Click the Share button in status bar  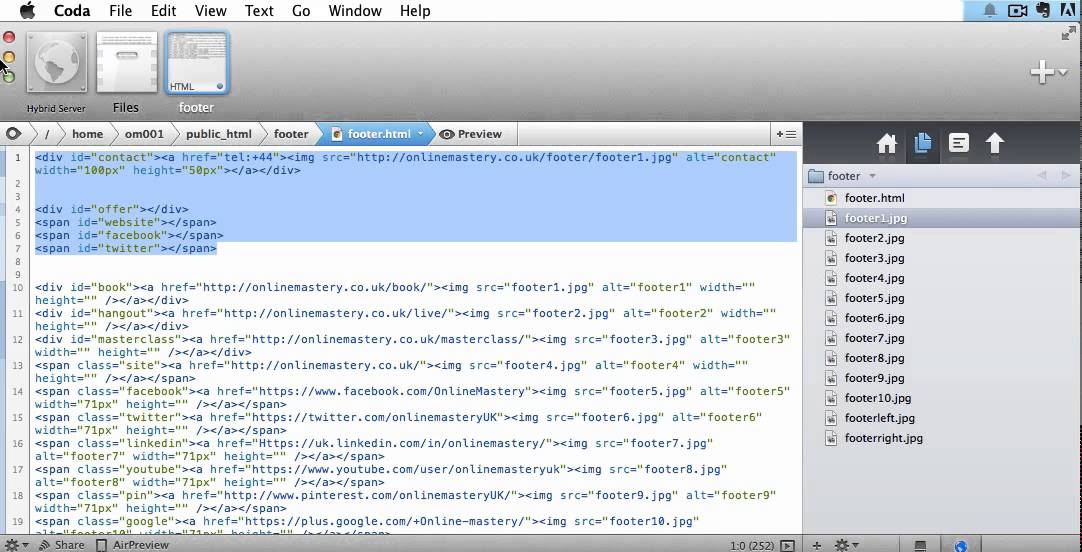(x=61, y=545)
